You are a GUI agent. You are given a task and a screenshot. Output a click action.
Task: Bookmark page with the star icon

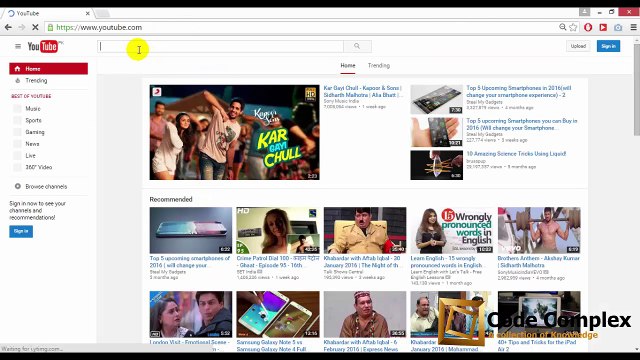coord(573,27)
